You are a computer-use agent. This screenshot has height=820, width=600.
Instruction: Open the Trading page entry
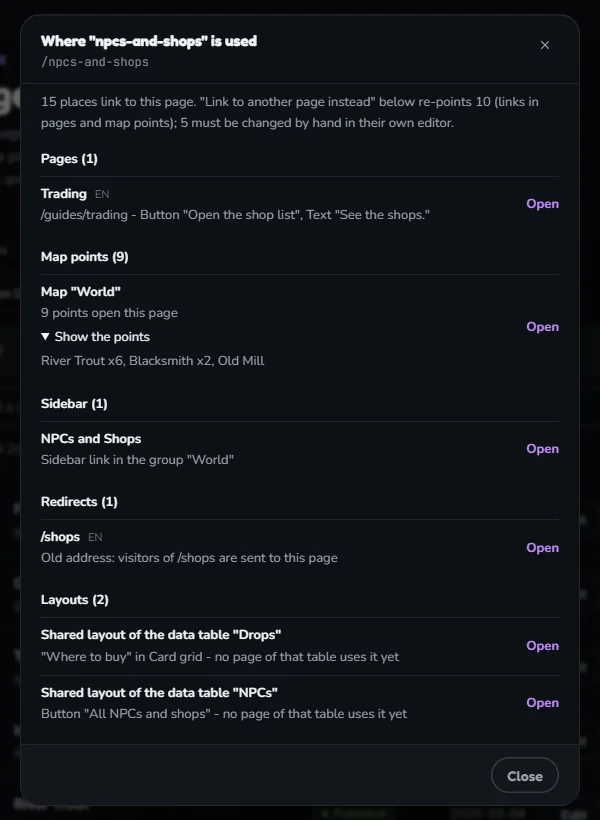tap(542, 204)
